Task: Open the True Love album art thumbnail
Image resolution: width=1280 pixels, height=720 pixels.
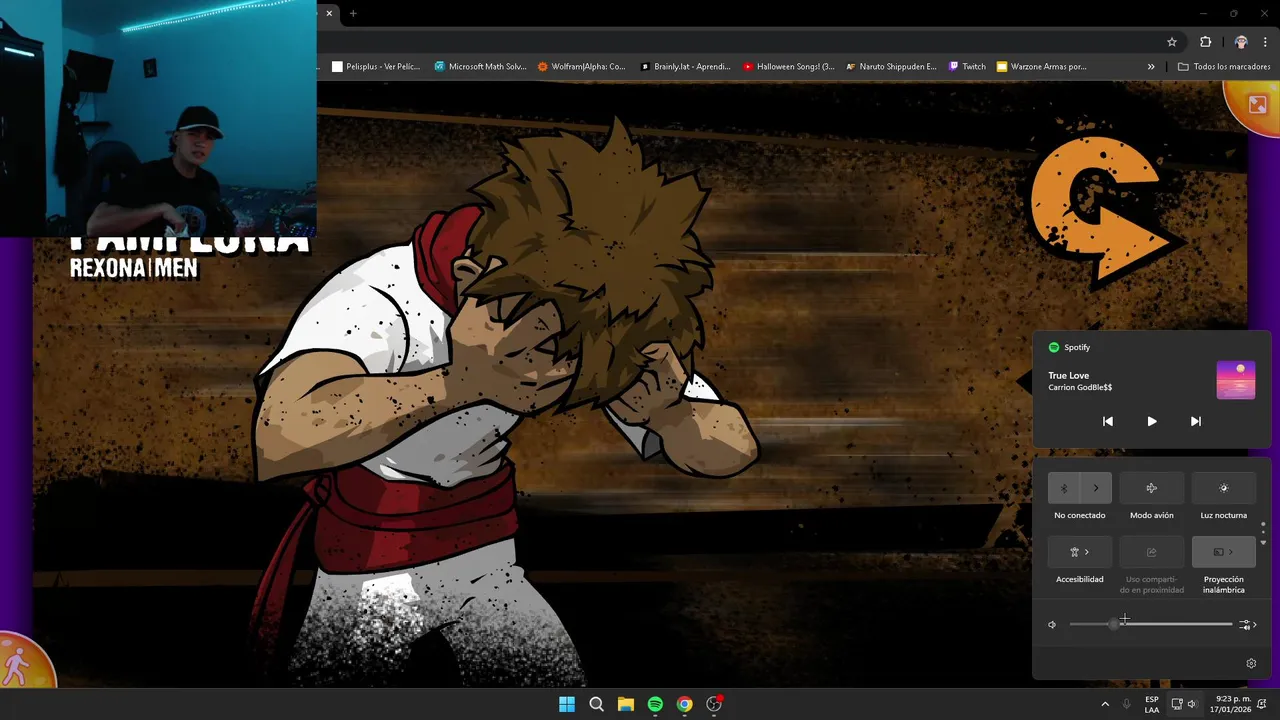Action: pos(1235,380)
